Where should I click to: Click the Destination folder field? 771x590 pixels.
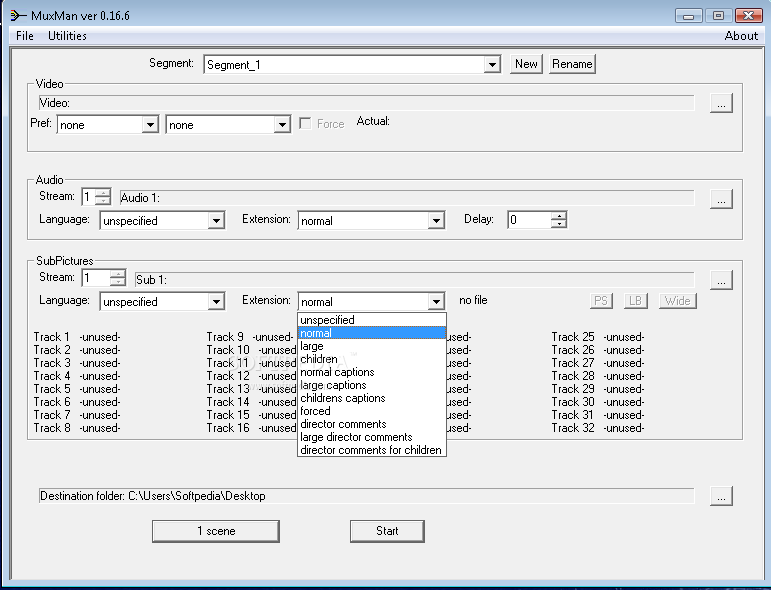pos(366,496)
